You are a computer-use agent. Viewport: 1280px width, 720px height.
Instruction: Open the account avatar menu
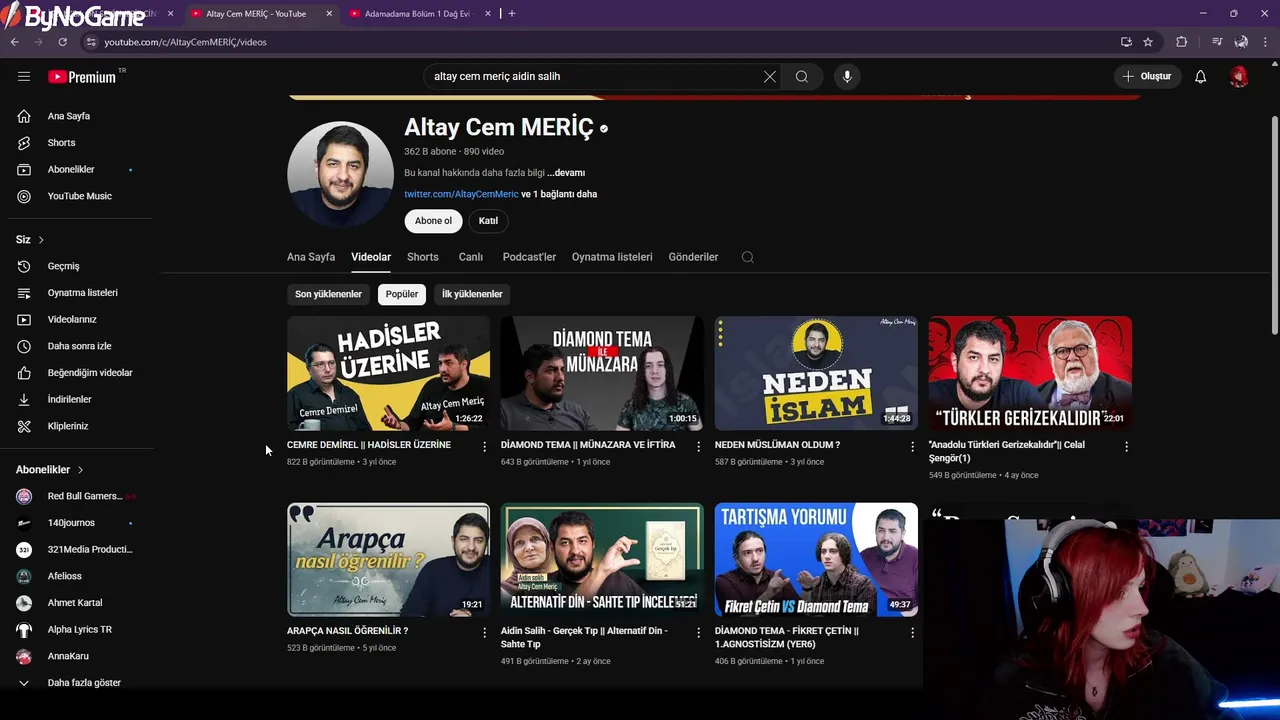pos(1239,76)
